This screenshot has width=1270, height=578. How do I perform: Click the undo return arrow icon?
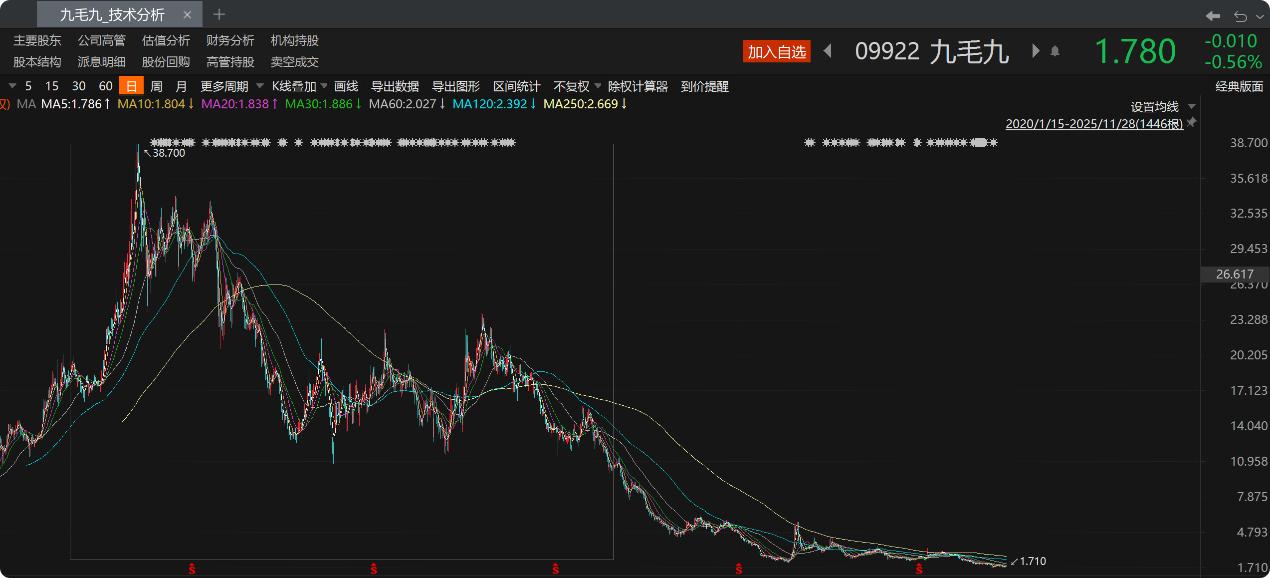coord(1240,15)
